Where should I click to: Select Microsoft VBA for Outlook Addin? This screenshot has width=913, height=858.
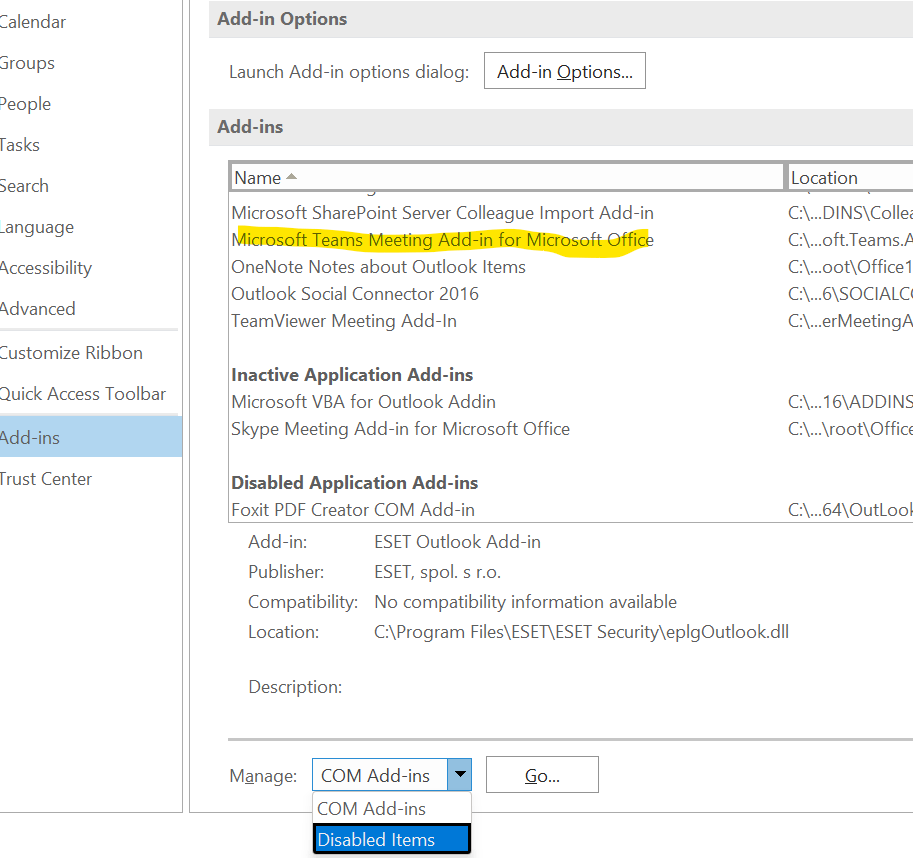pos(363,402)
